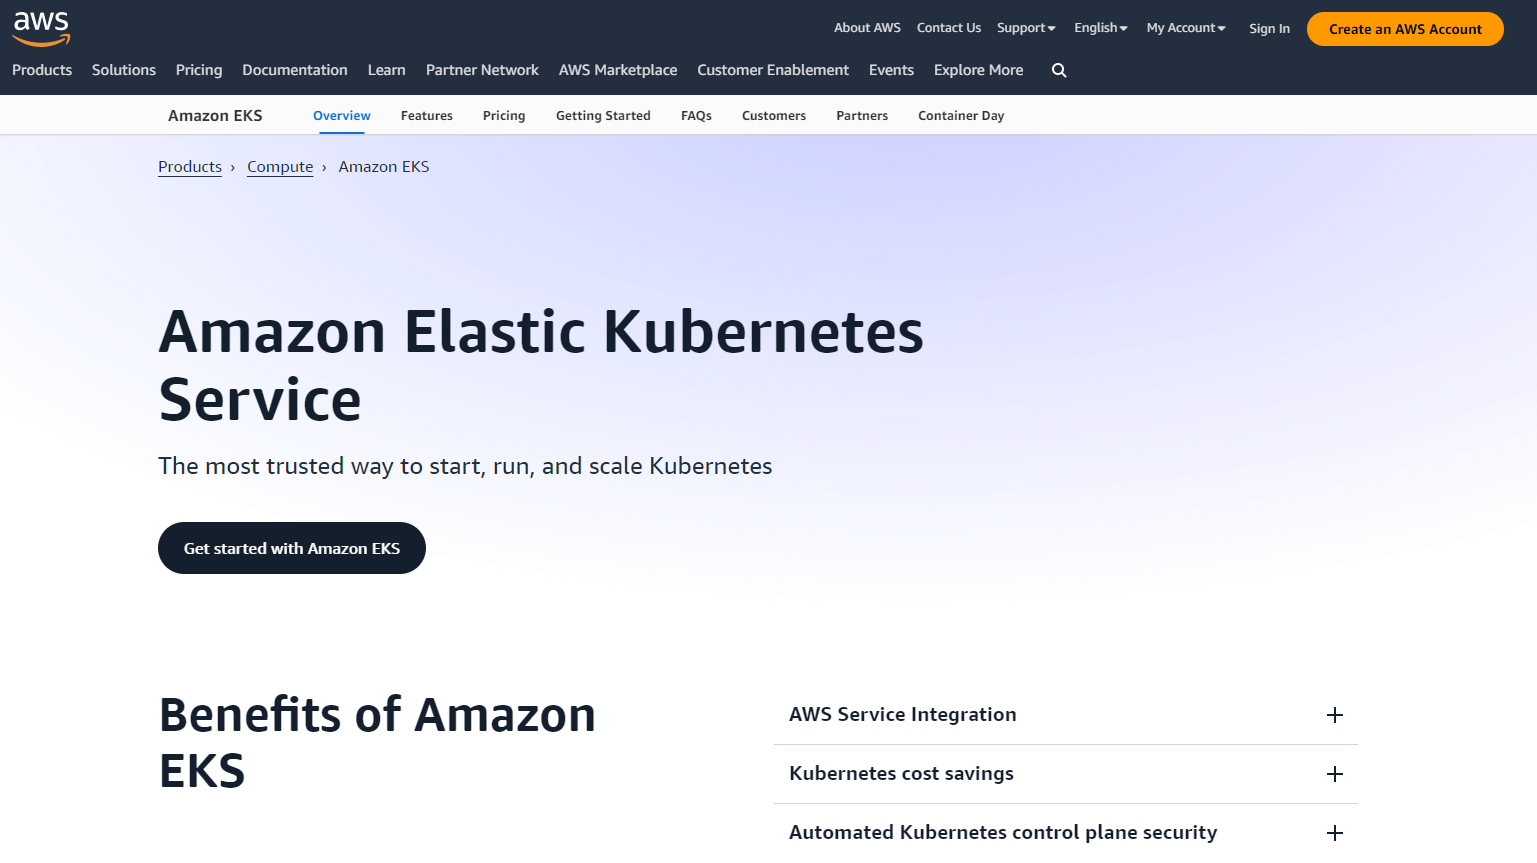Click the plus icon beside Kubernetes cost savings

pos(1334,774)
